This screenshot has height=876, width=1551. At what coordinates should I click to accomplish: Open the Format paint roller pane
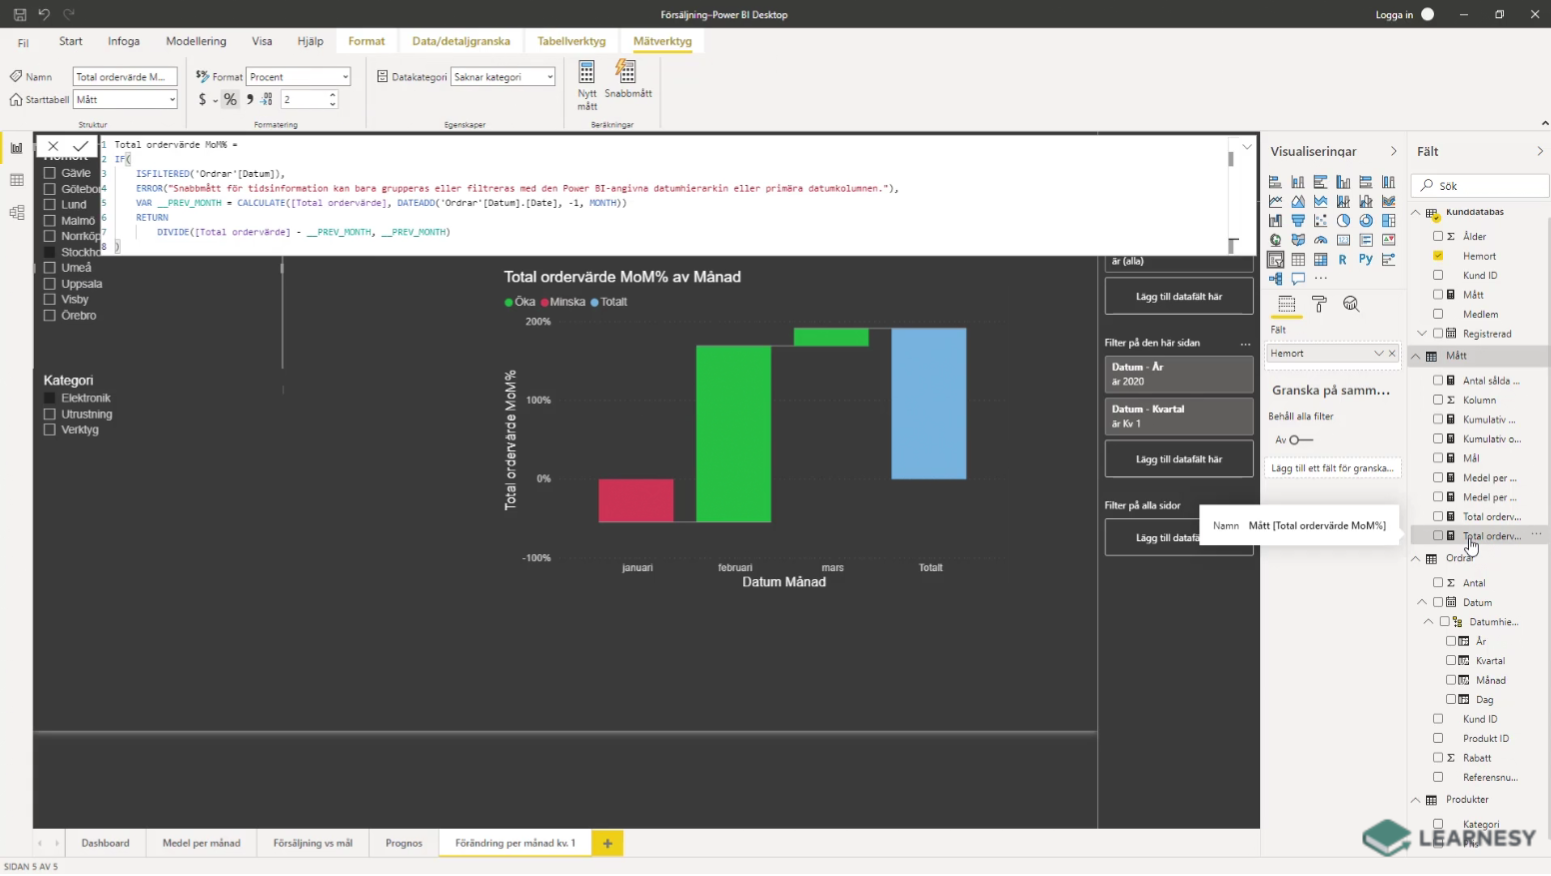coord(1319,304)
